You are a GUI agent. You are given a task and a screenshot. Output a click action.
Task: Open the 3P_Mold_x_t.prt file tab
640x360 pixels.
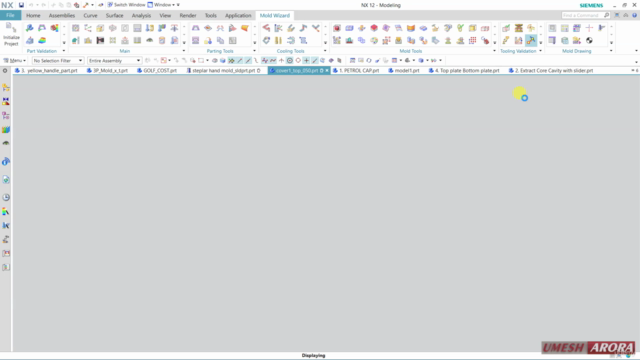click(107, 71)
